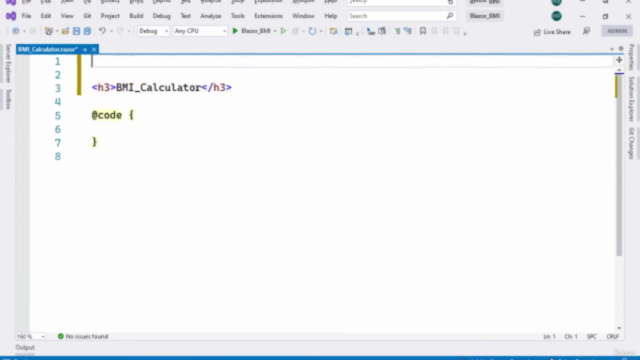Open the Git menu

(87, 16)
